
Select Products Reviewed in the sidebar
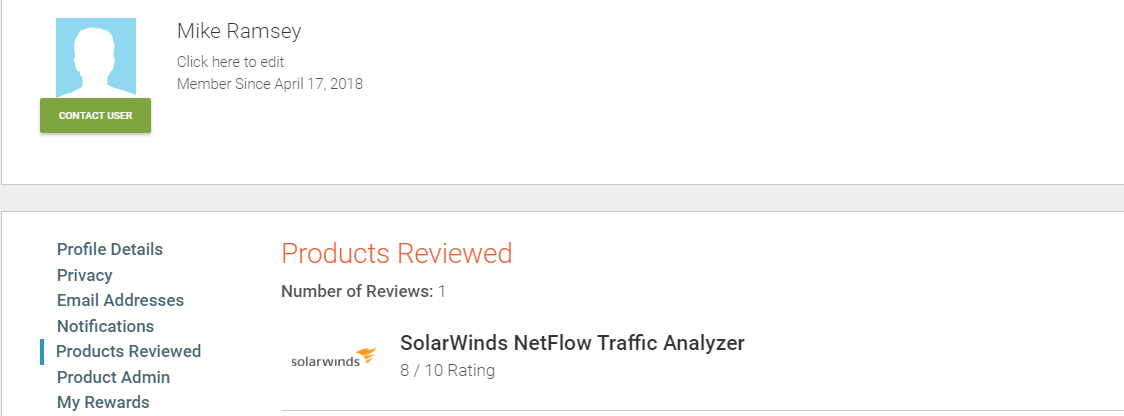pyautogui.click(x=128, y=351)
